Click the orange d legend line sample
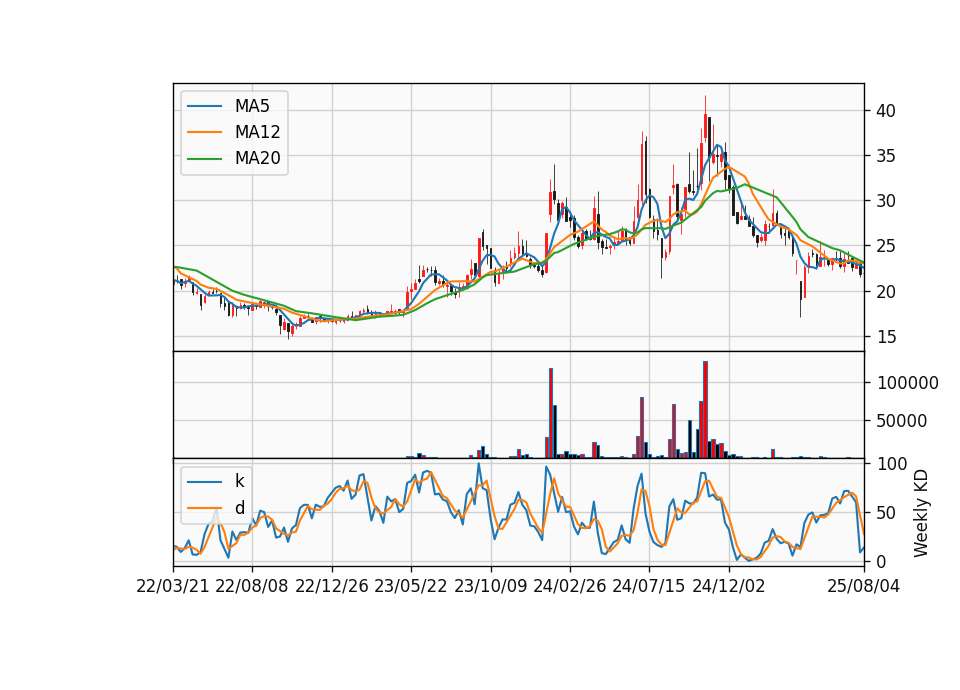This screenshot has width=960, height=690. [204, 508]
